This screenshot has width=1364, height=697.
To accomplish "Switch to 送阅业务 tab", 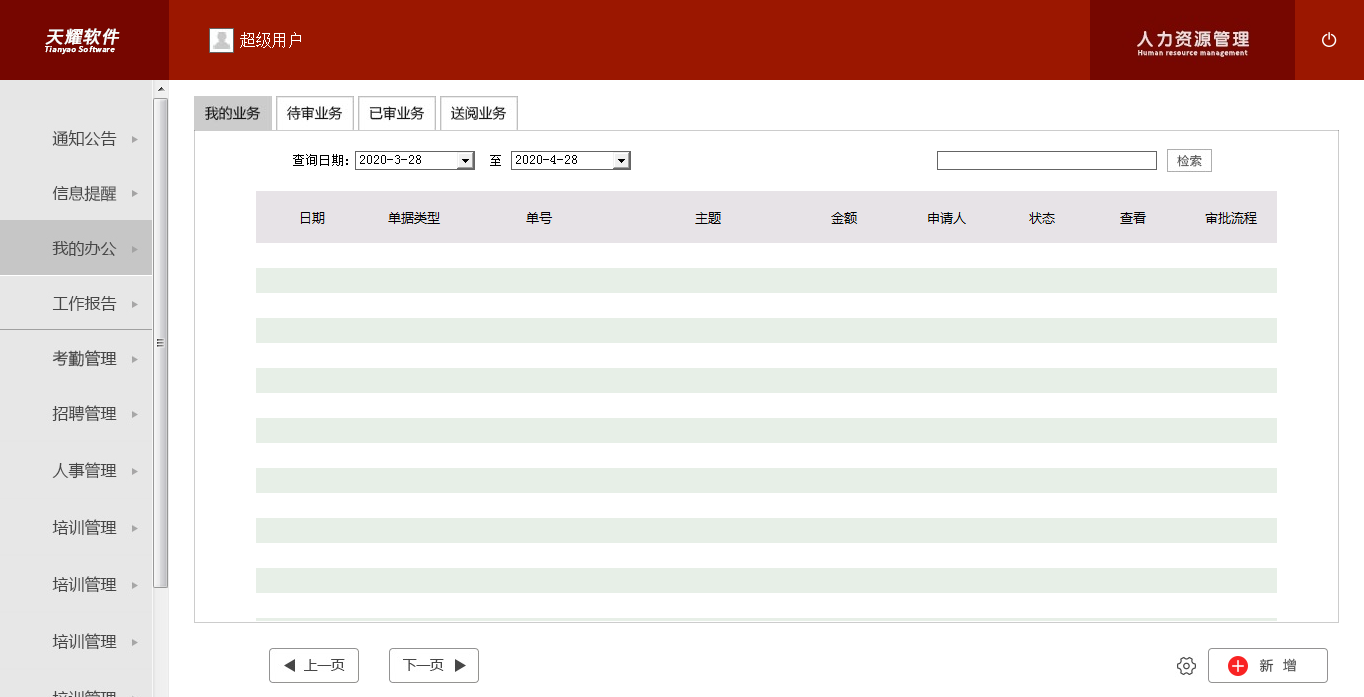I will 479,113.
